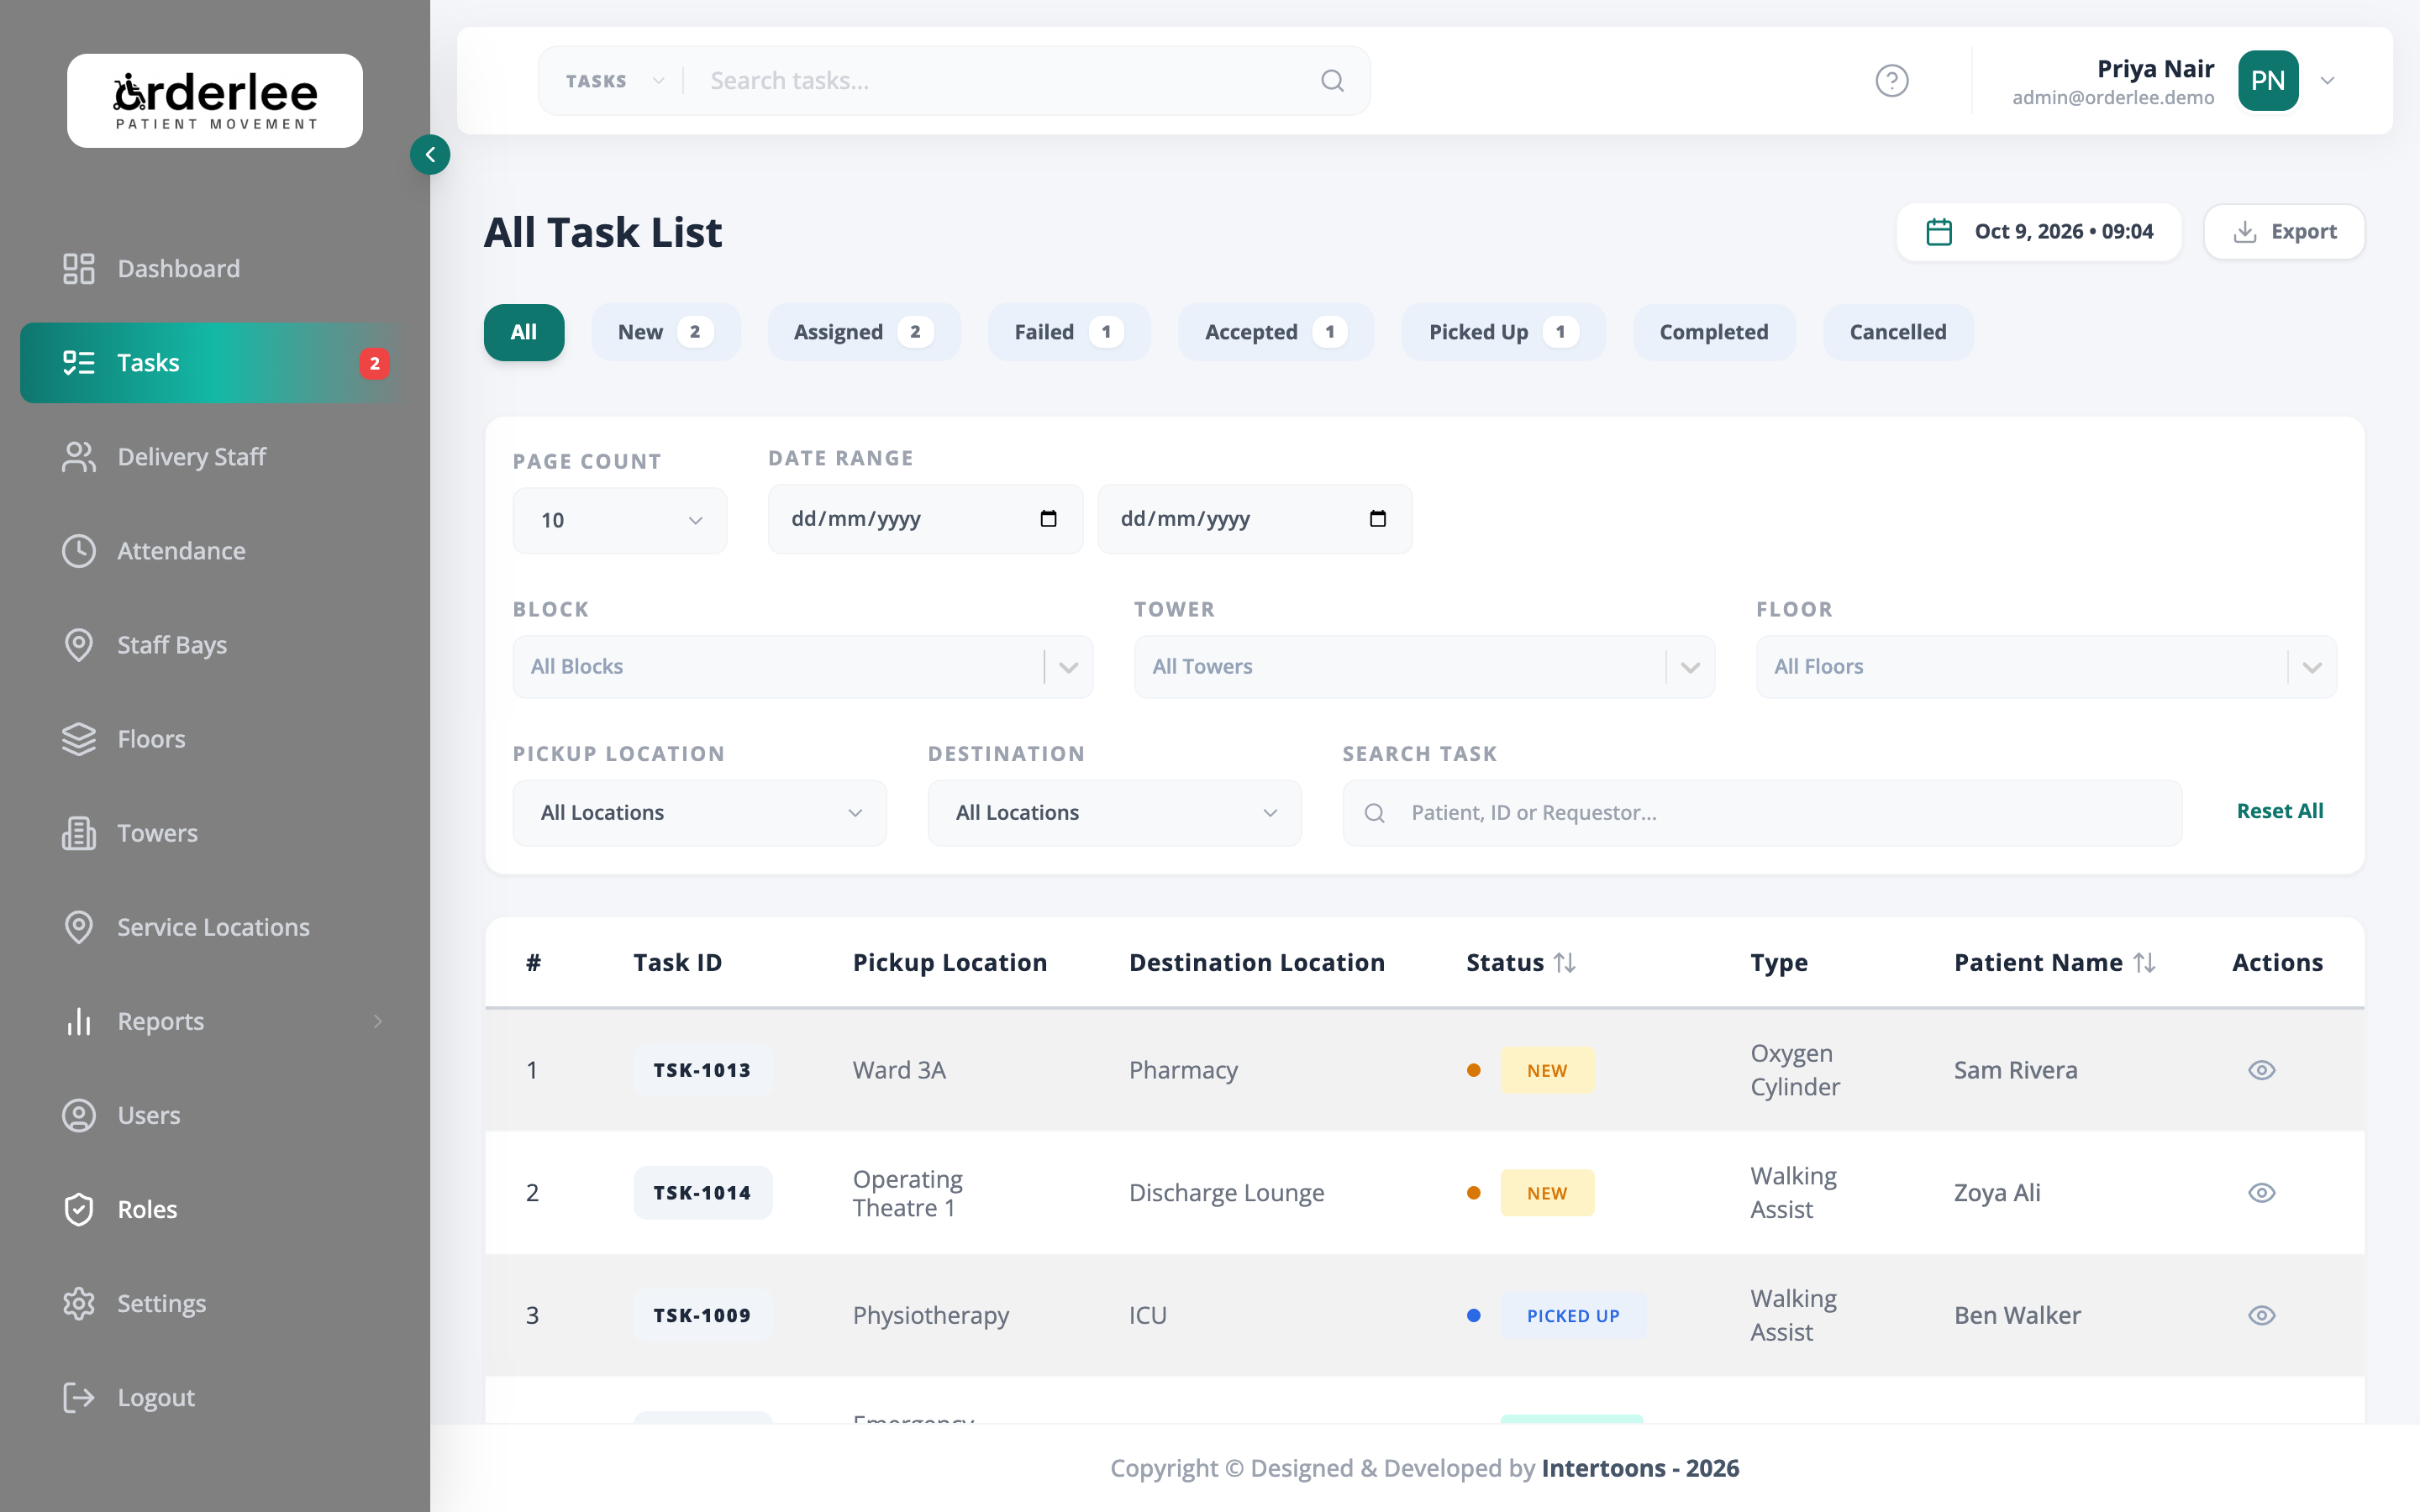Click the Oct 9, 2026 date button
This screenshot has width=2420, height=1512.
click(2038, 231)
